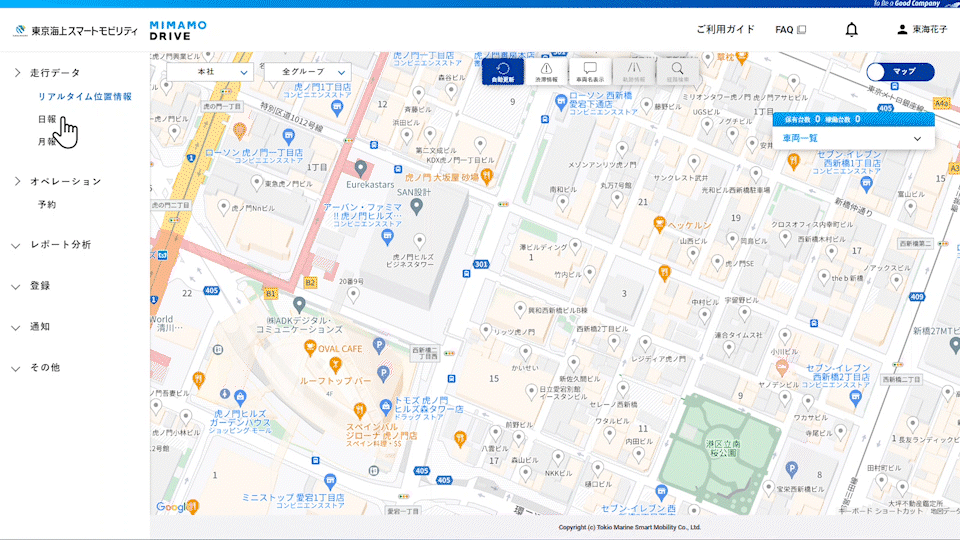Expand the その他 menu section
The image size is (960, 540).
[x=36, y=368]
